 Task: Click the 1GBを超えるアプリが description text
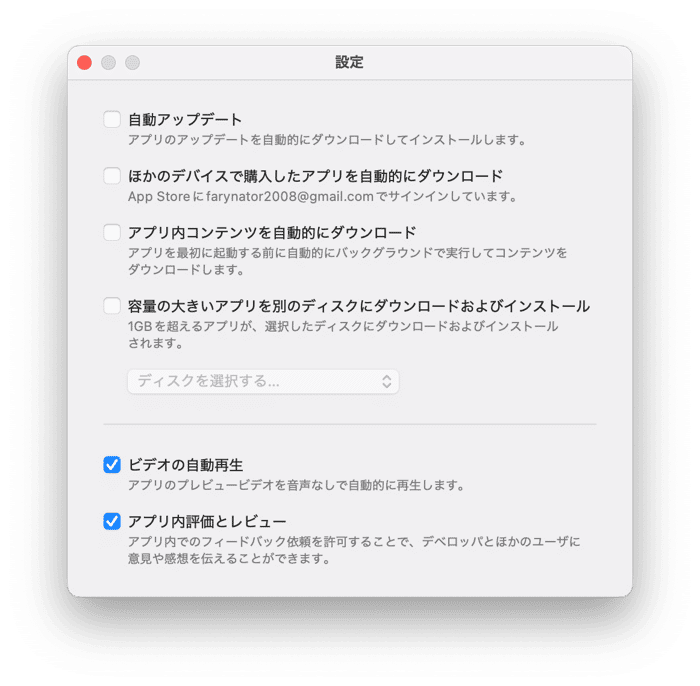pos(343,335)
